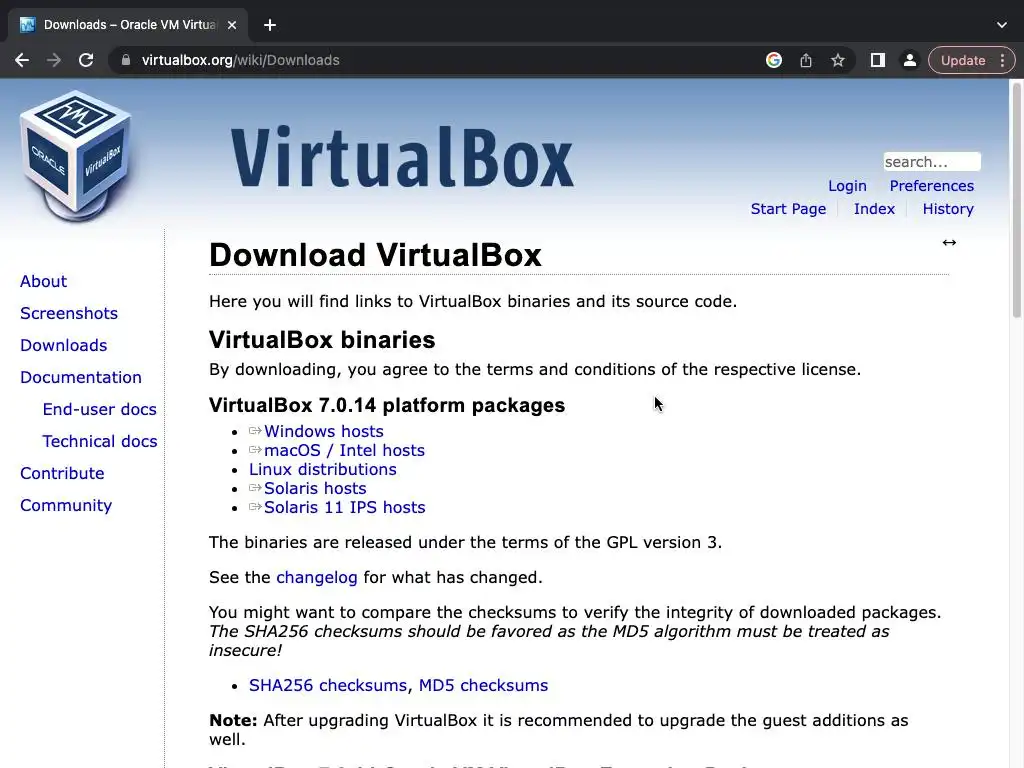Open the Preferences link
The image size is (1024, 768).
click(x=931, y=186)
